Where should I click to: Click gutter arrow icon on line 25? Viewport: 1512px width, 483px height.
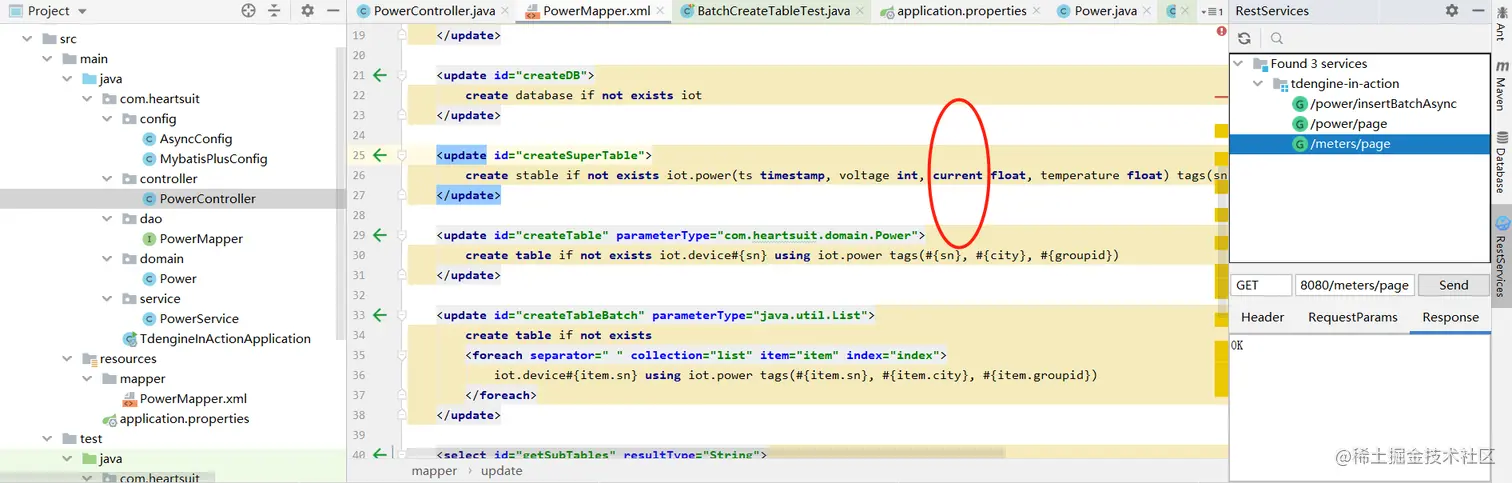379,155
